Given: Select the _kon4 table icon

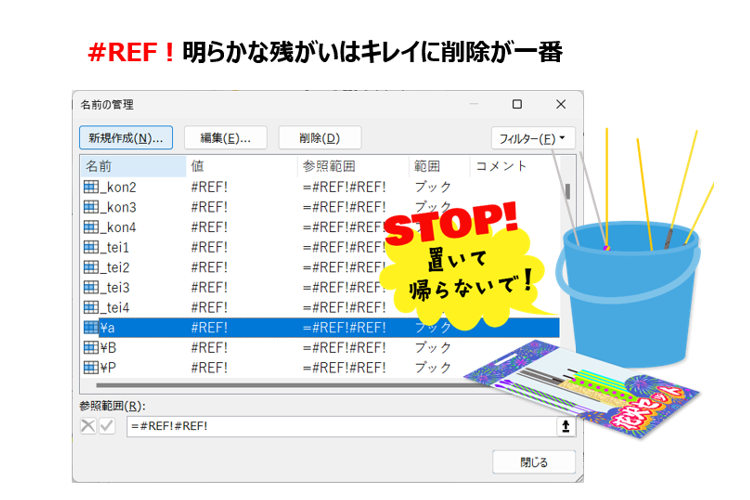Looking at the screenshot, I should [91, 227].
